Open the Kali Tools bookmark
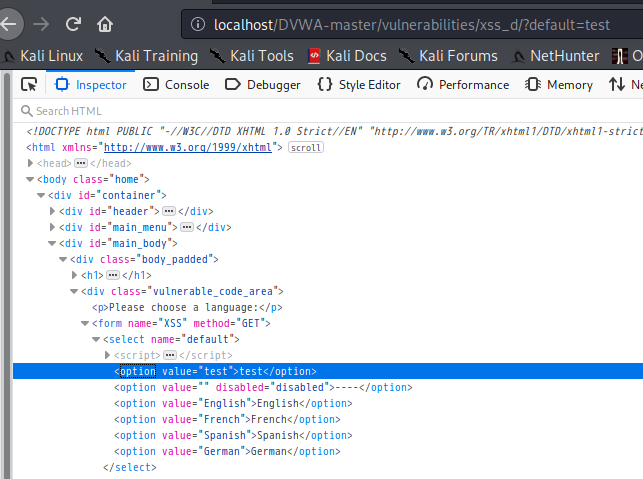 pyautogui.click(x=251, y=56)
